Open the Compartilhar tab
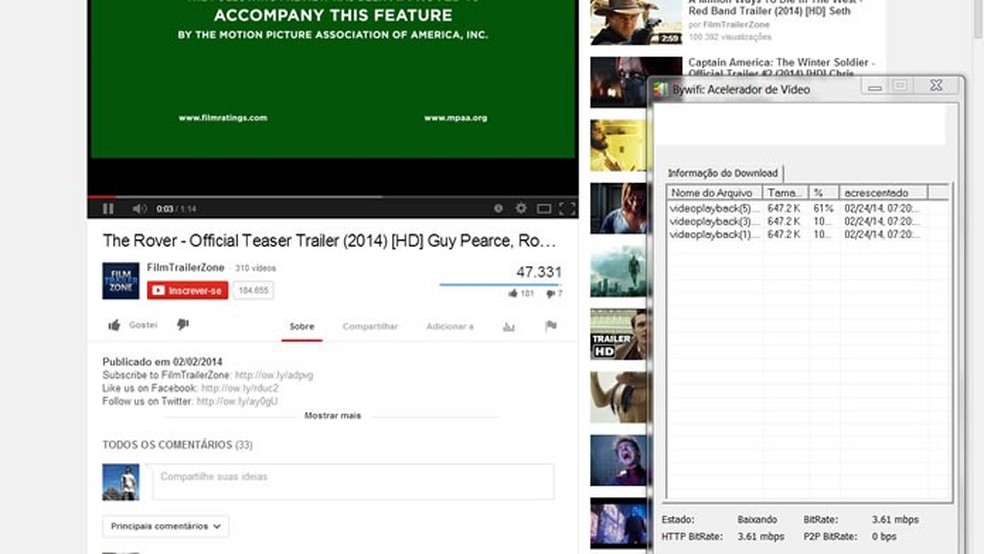Screen dimensions: 984x554 (x=370, y=326)
